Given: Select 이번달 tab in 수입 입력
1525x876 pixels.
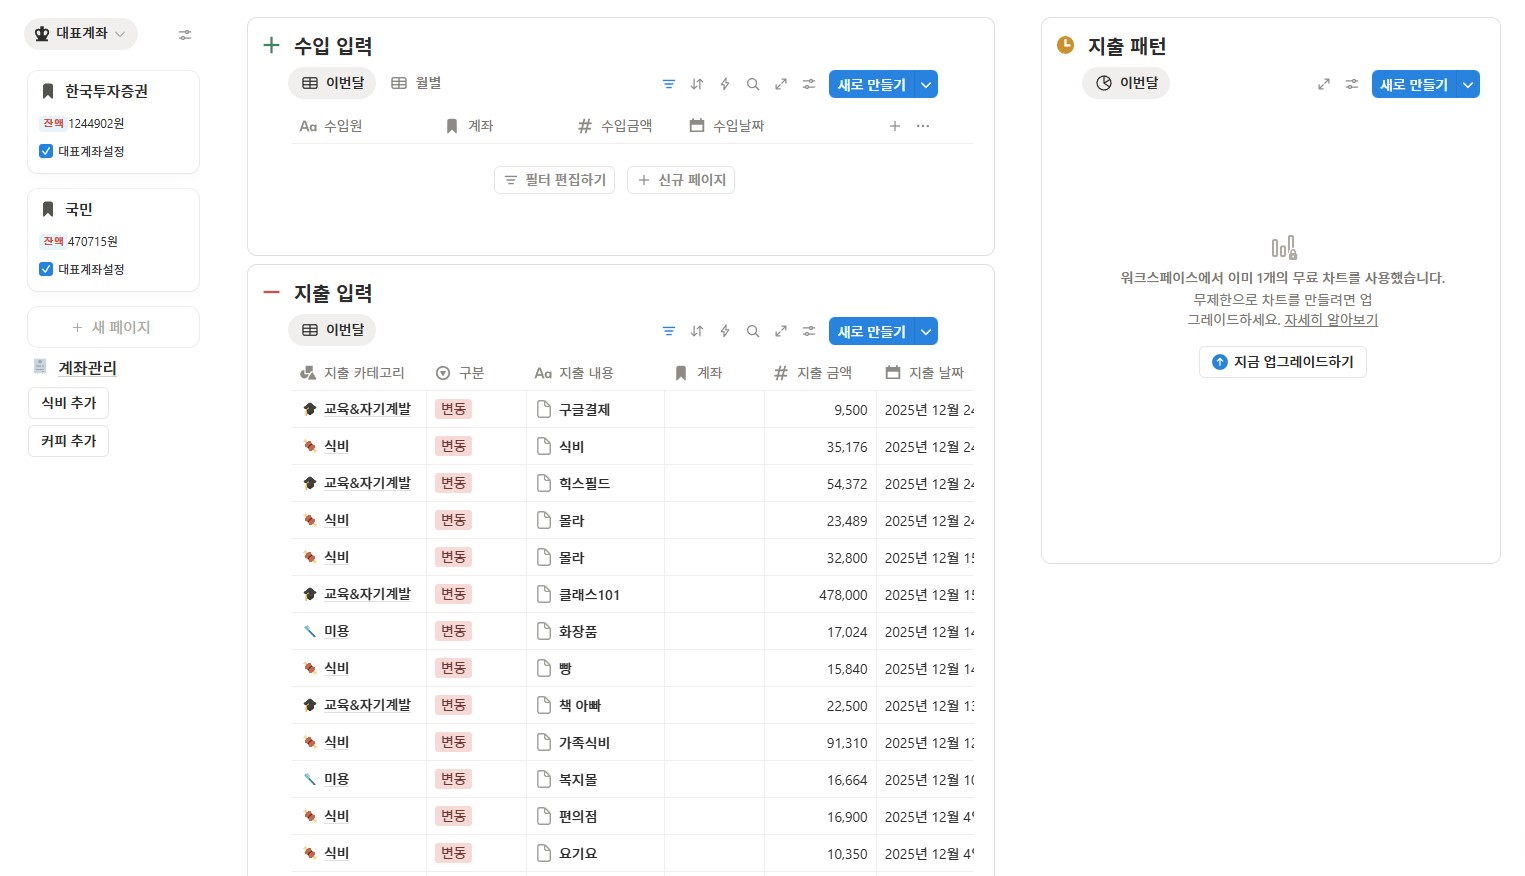Looking at the screenshot, I should [x=332, y=83].
